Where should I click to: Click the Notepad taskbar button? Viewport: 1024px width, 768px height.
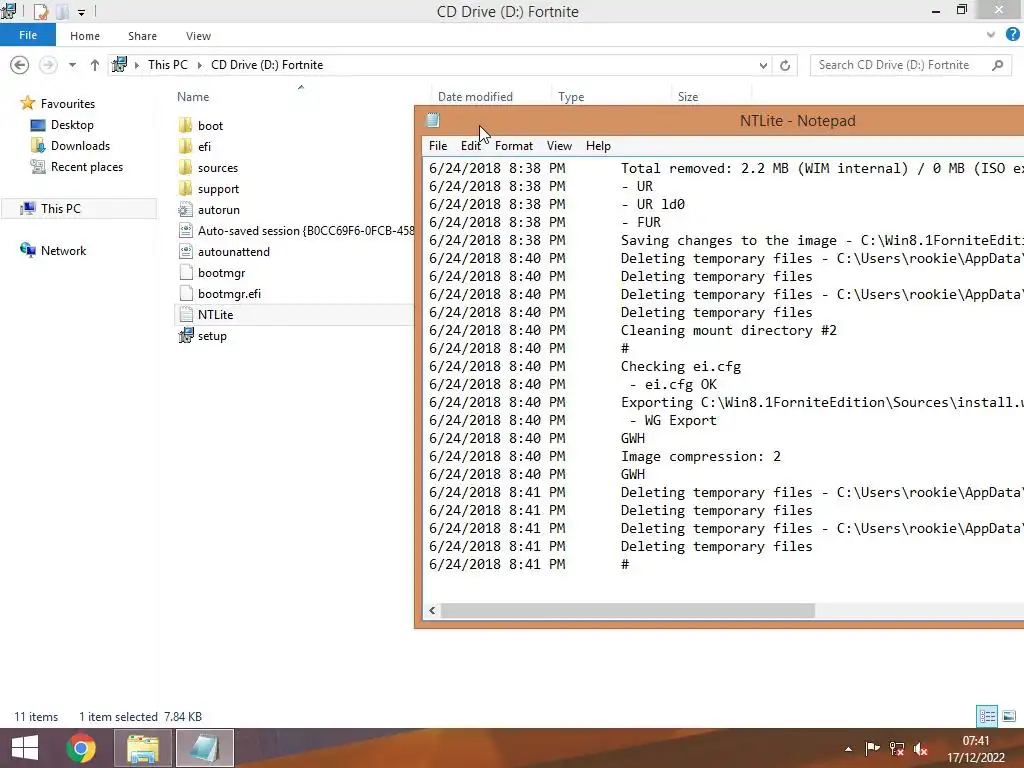(204, 748)
